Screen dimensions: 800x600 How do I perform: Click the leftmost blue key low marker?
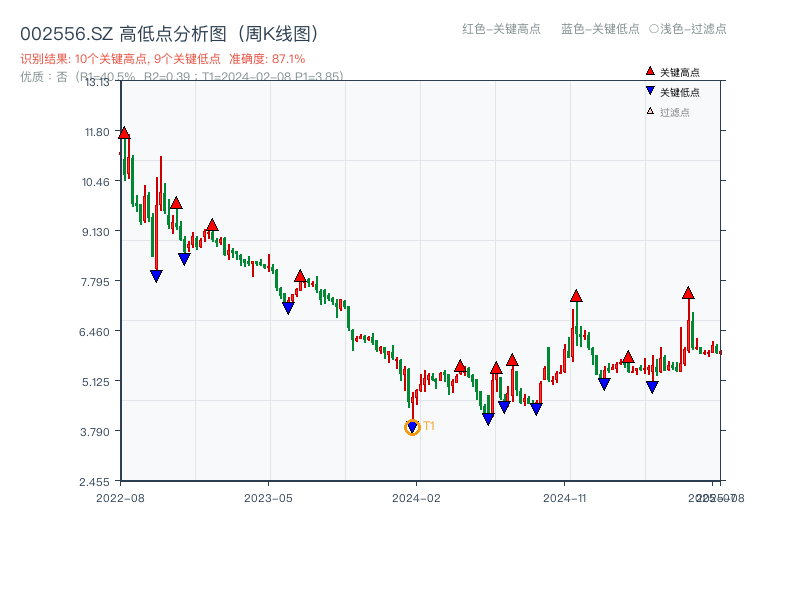(156, 276)
